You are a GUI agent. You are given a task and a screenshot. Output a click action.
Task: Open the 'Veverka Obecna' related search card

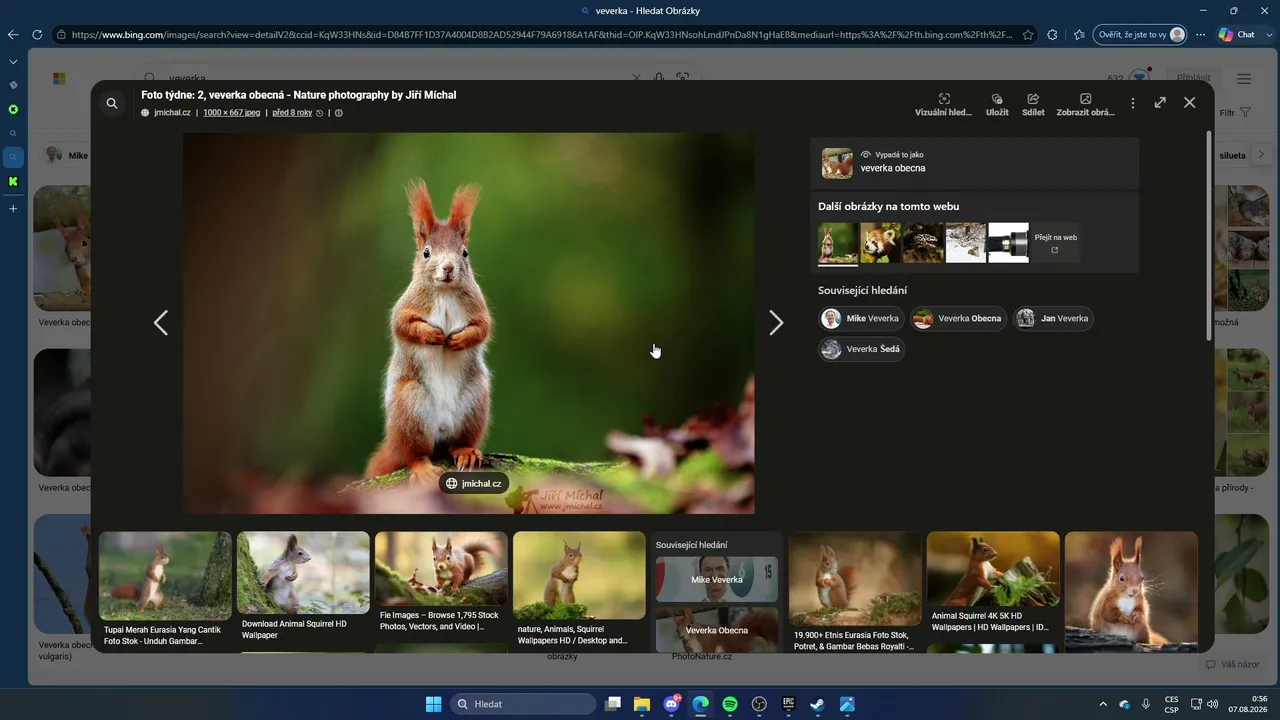[717, 630]
